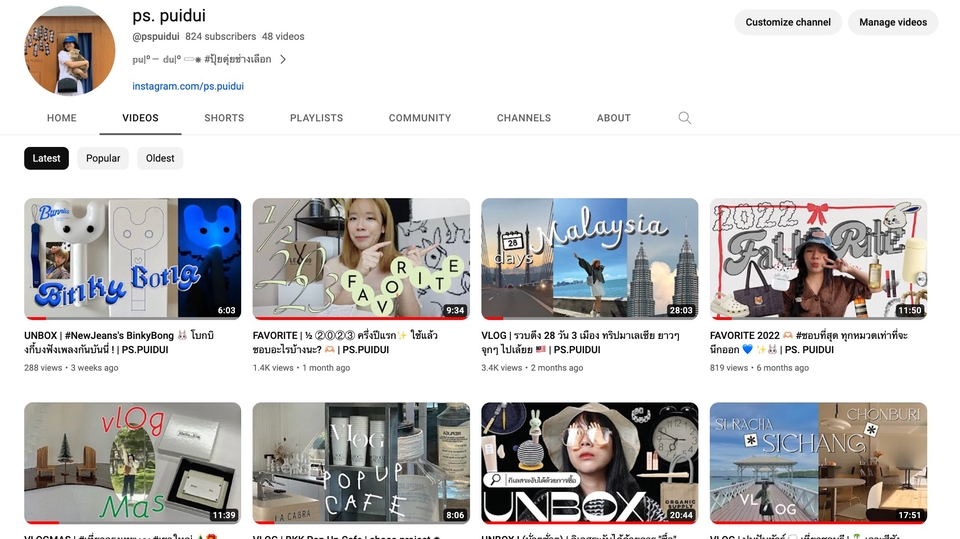Image resolution: width=960 pixels, height=539 pixels.
Task: Open the ABOUT tab
Action: (x=613, y=118)
